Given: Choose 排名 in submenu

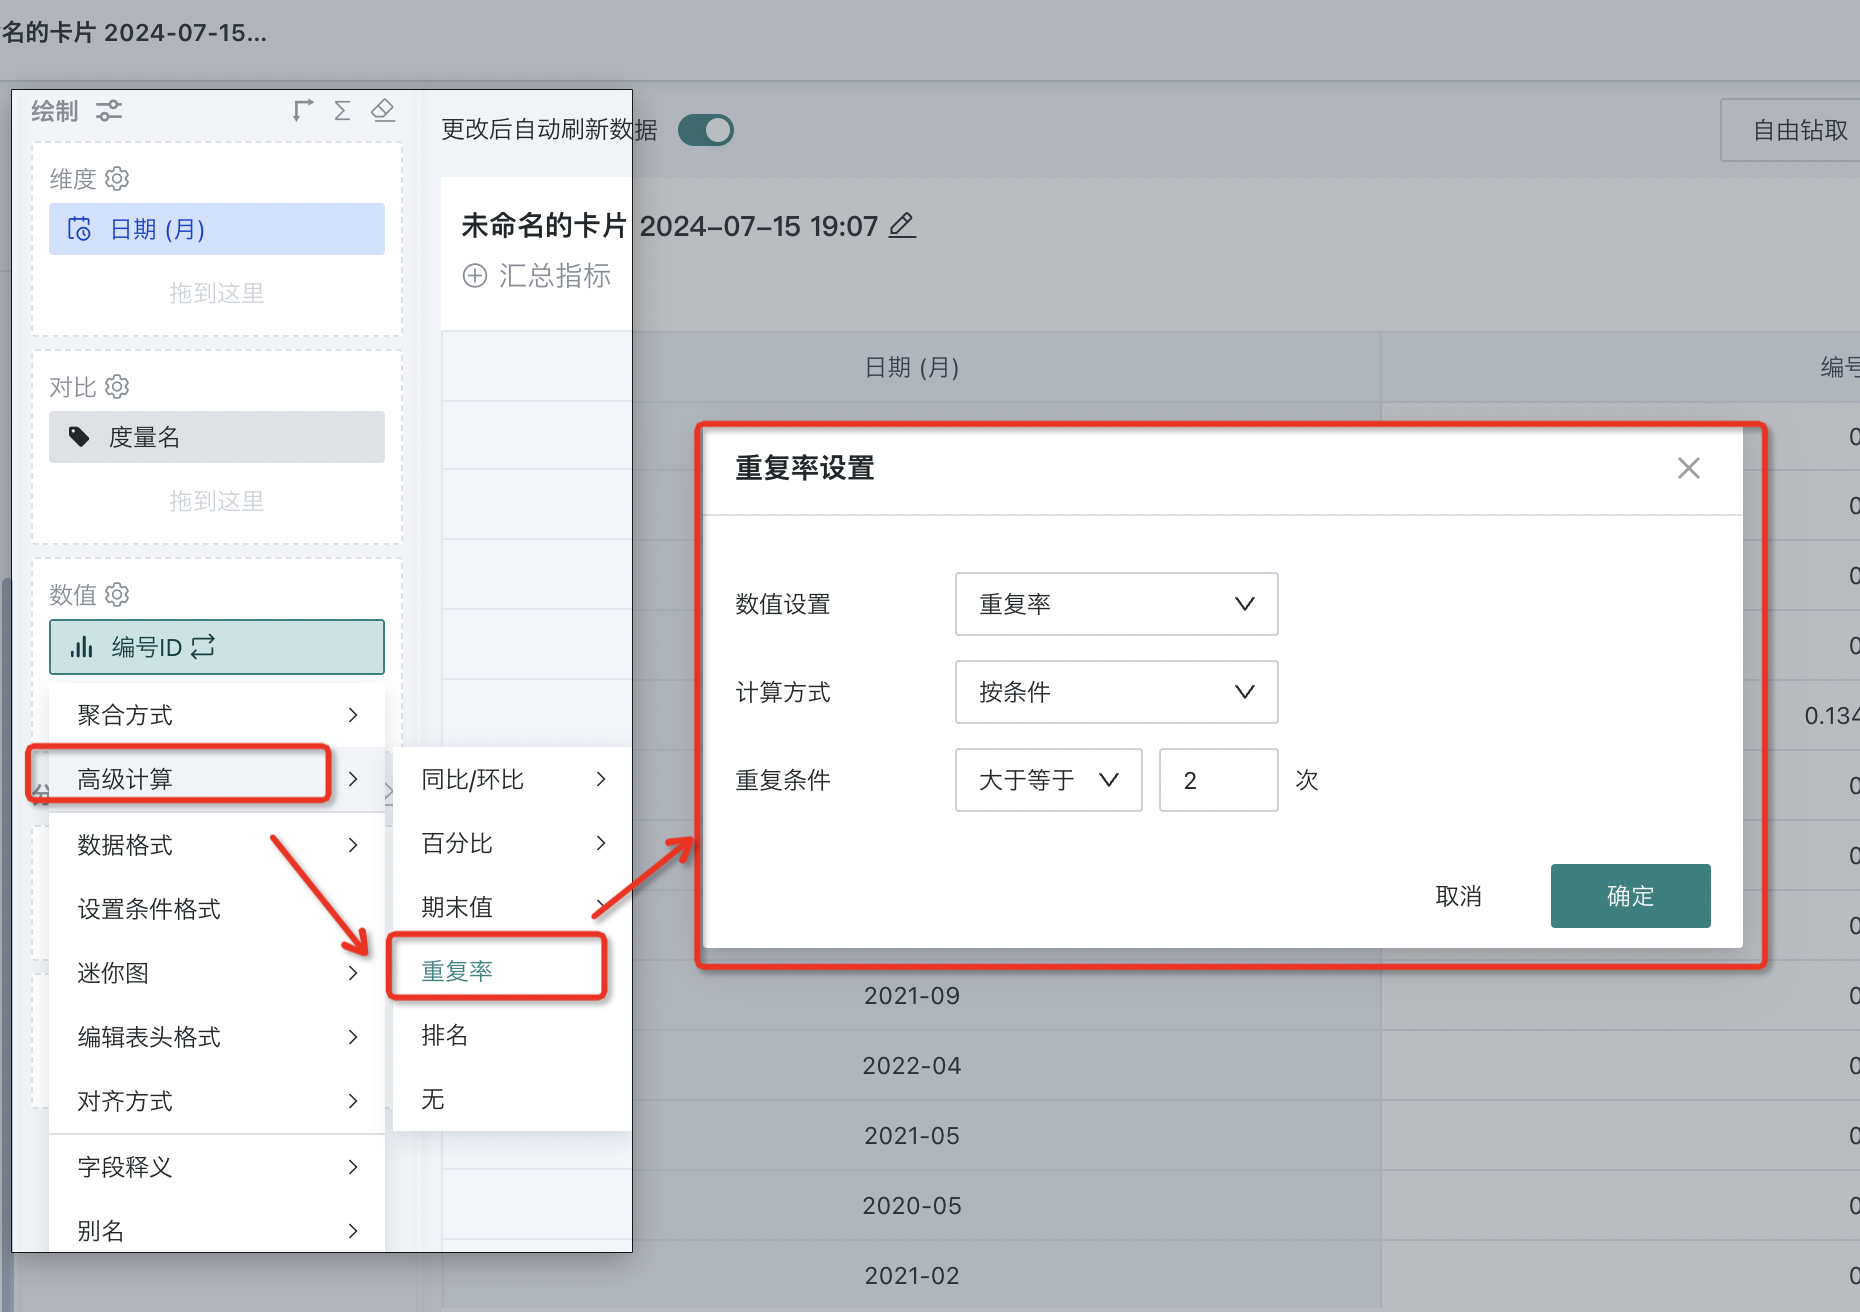Looking at the screenshot, I should pyautogui.click(x=512, y=1035).
